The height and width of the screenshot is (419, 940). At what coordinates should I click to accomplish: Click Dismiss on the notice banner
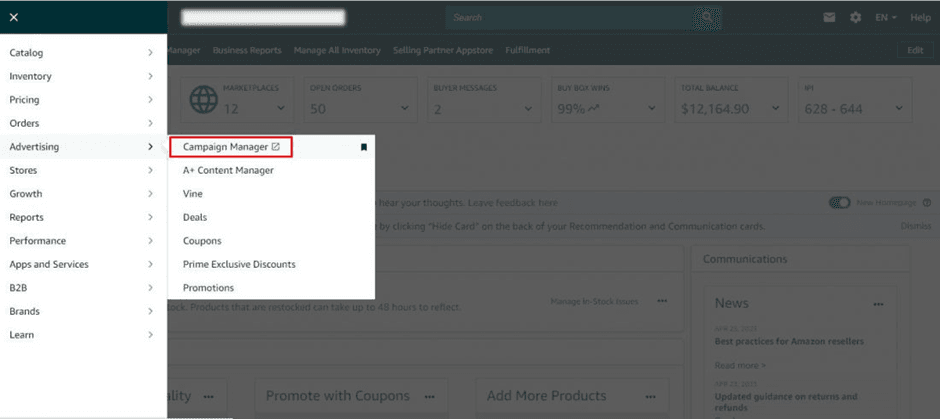pyautogui.click(x=916, y=226)
